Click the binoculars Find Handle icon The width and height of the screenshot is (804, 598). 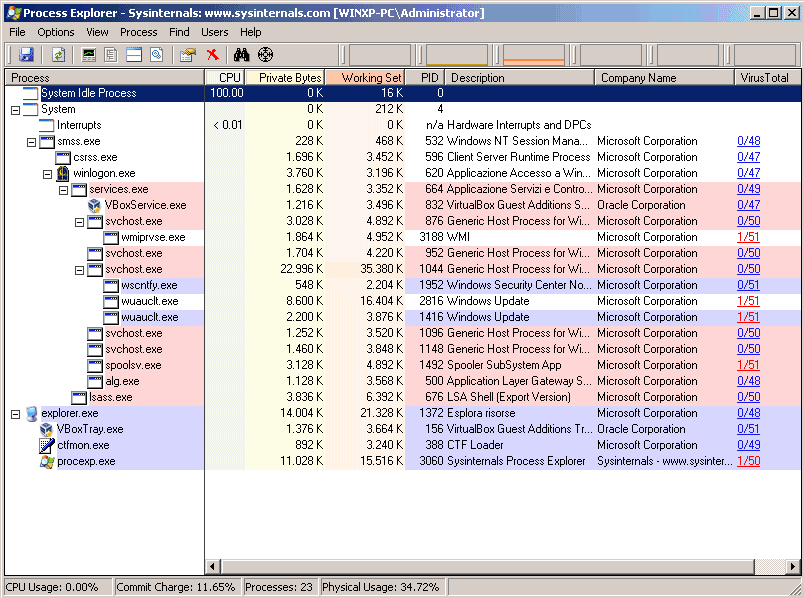coord(242,54)
